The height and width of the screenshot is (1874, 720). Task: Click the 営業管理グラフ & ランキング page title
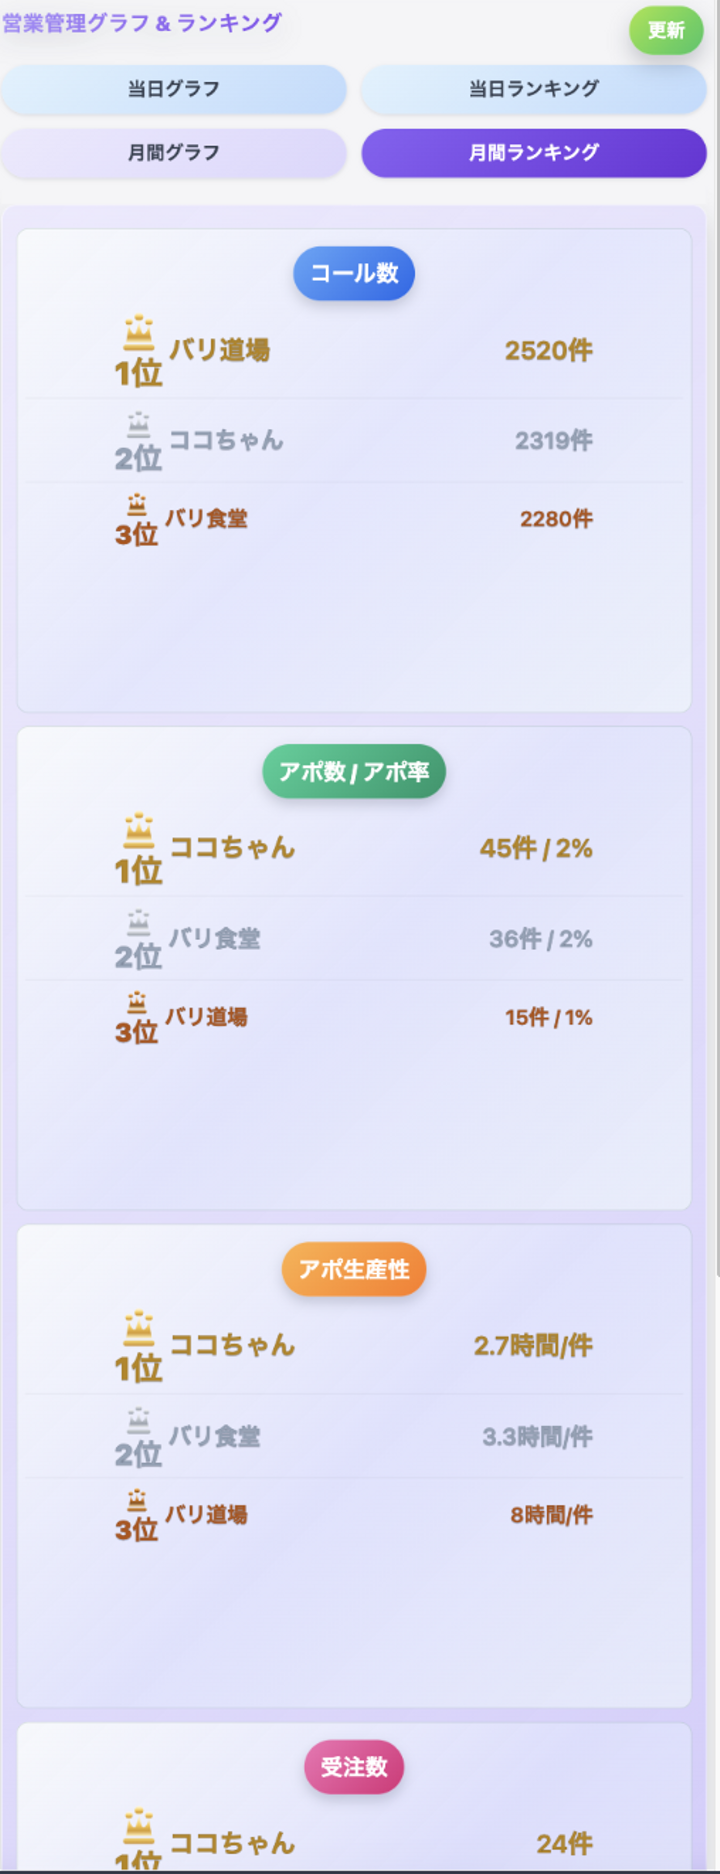(142, 23)
